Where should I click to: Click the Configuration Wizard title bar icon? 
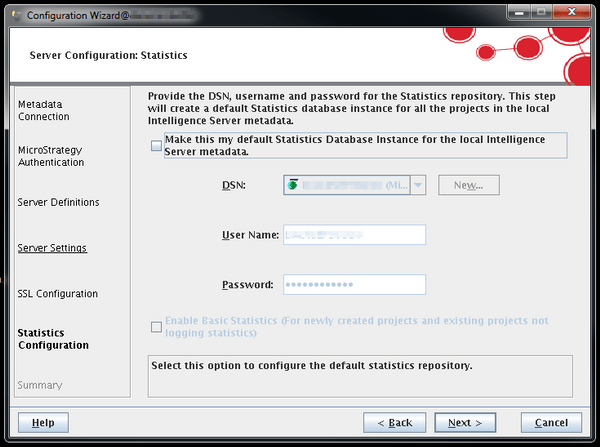tap(16, 15)
